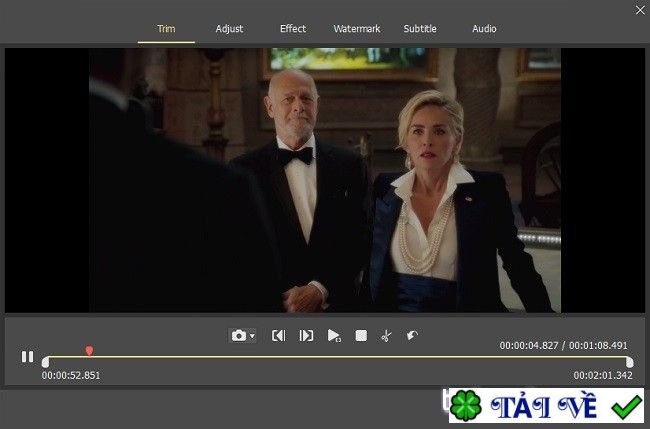Set trim end point bracket icon
Screen dimensions: 650x429
pyautogui.click(x=306, y=335)
